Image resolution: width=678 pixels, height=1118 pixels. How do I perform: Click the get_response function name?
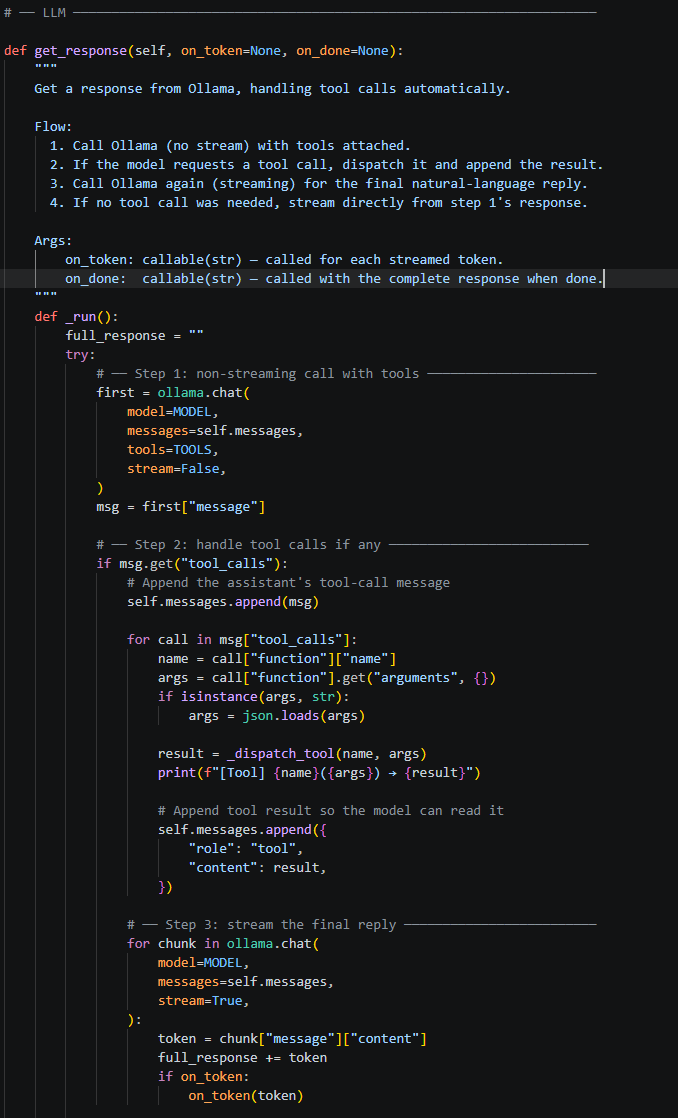click(81, 51)
